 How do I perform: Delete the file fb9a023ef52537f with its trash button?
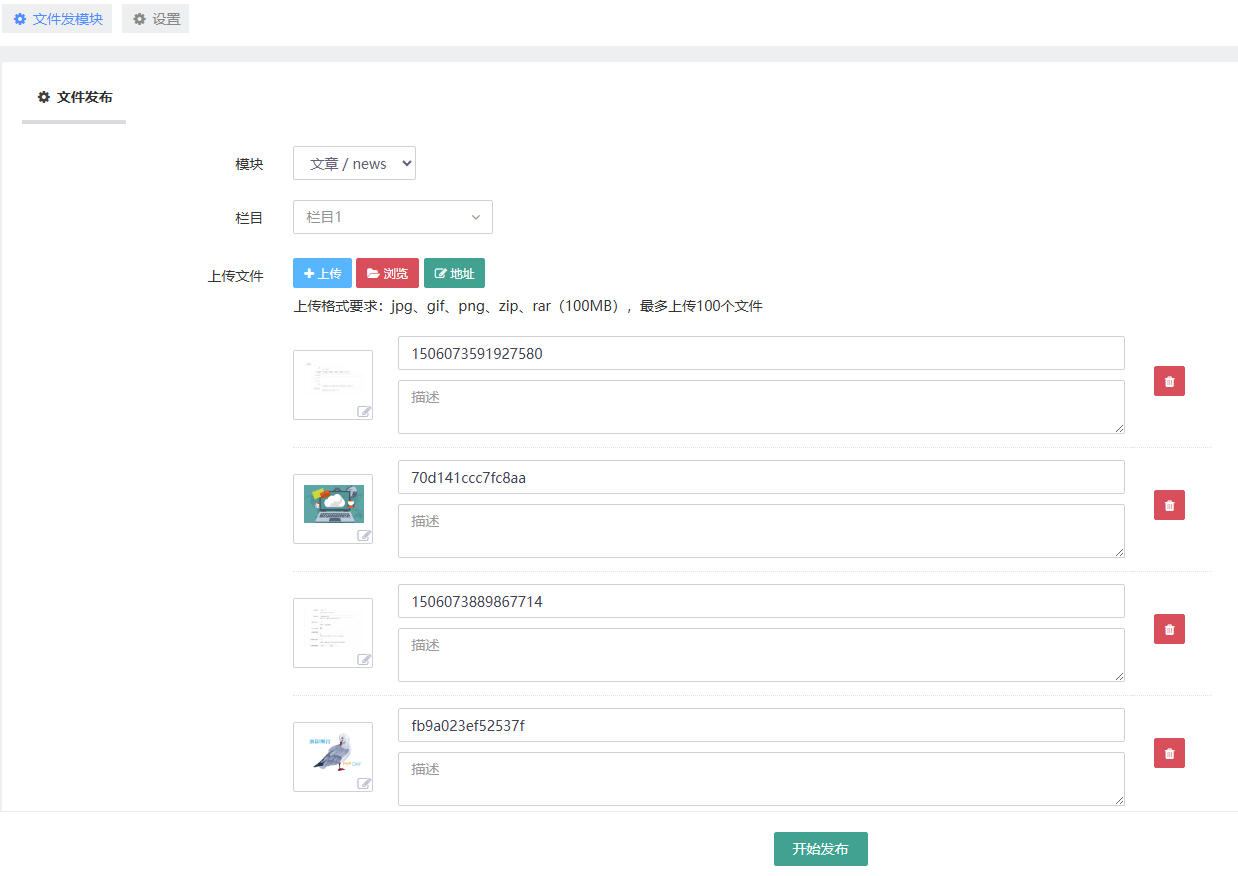point(1169,753)
